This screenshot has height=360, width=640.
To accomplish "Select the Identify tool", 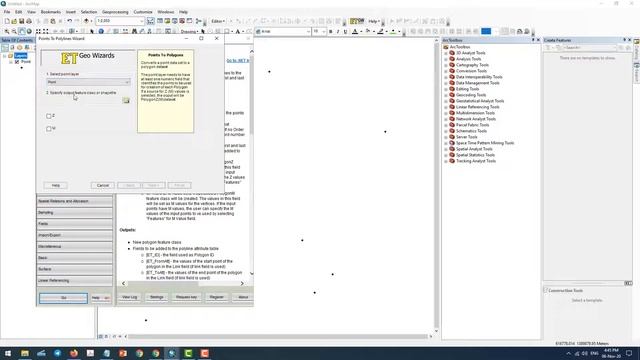I will [x=101, y=31].
